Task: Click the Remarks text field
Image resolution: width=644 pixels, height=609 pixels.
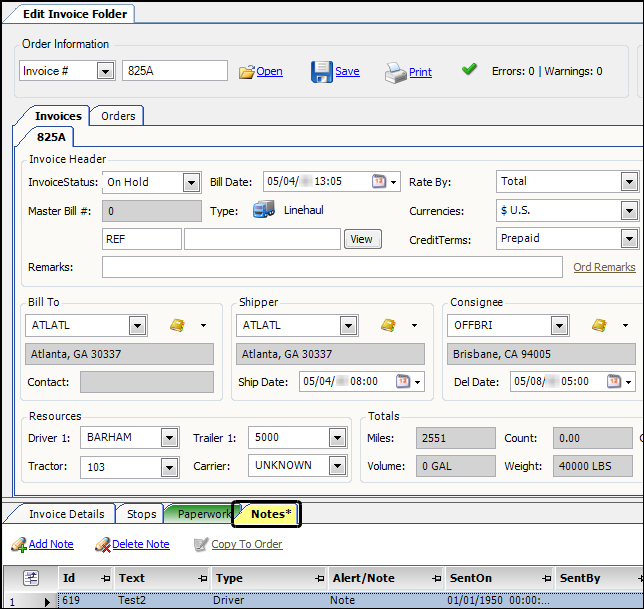Action: pyautogui.click(x=332, y=267)
